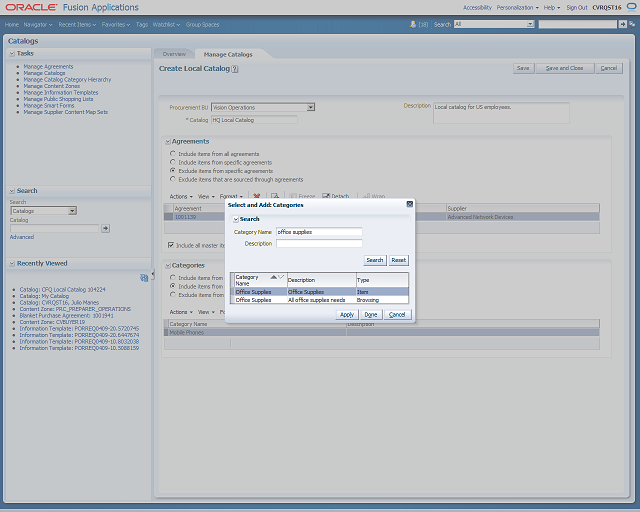Image resolution: width=640 pixels, height=512 pixels.
Task: Click the Category Name input field
Action: (x=319, y=232)
